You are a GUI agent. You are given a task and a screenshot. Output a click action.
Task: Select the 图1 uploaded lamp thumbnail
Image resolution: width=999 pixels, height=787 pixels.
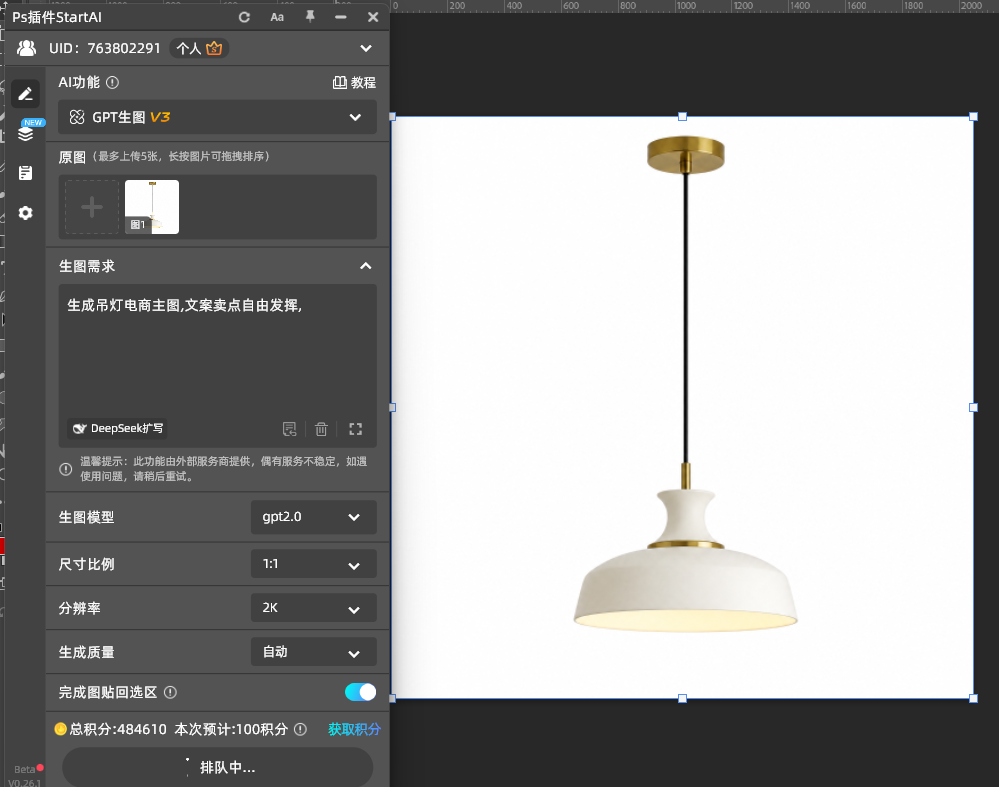(152, 207)
